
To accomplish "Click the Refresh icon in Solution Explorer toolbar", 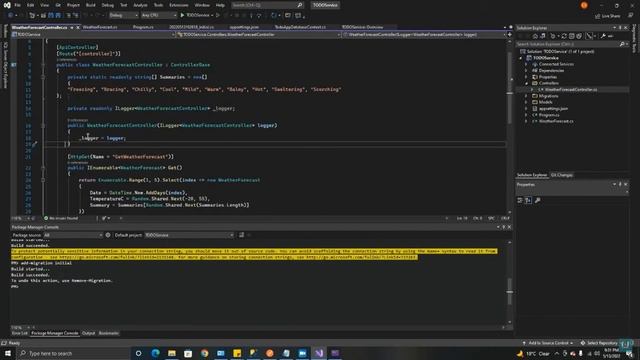I will (x=564, y=36).
